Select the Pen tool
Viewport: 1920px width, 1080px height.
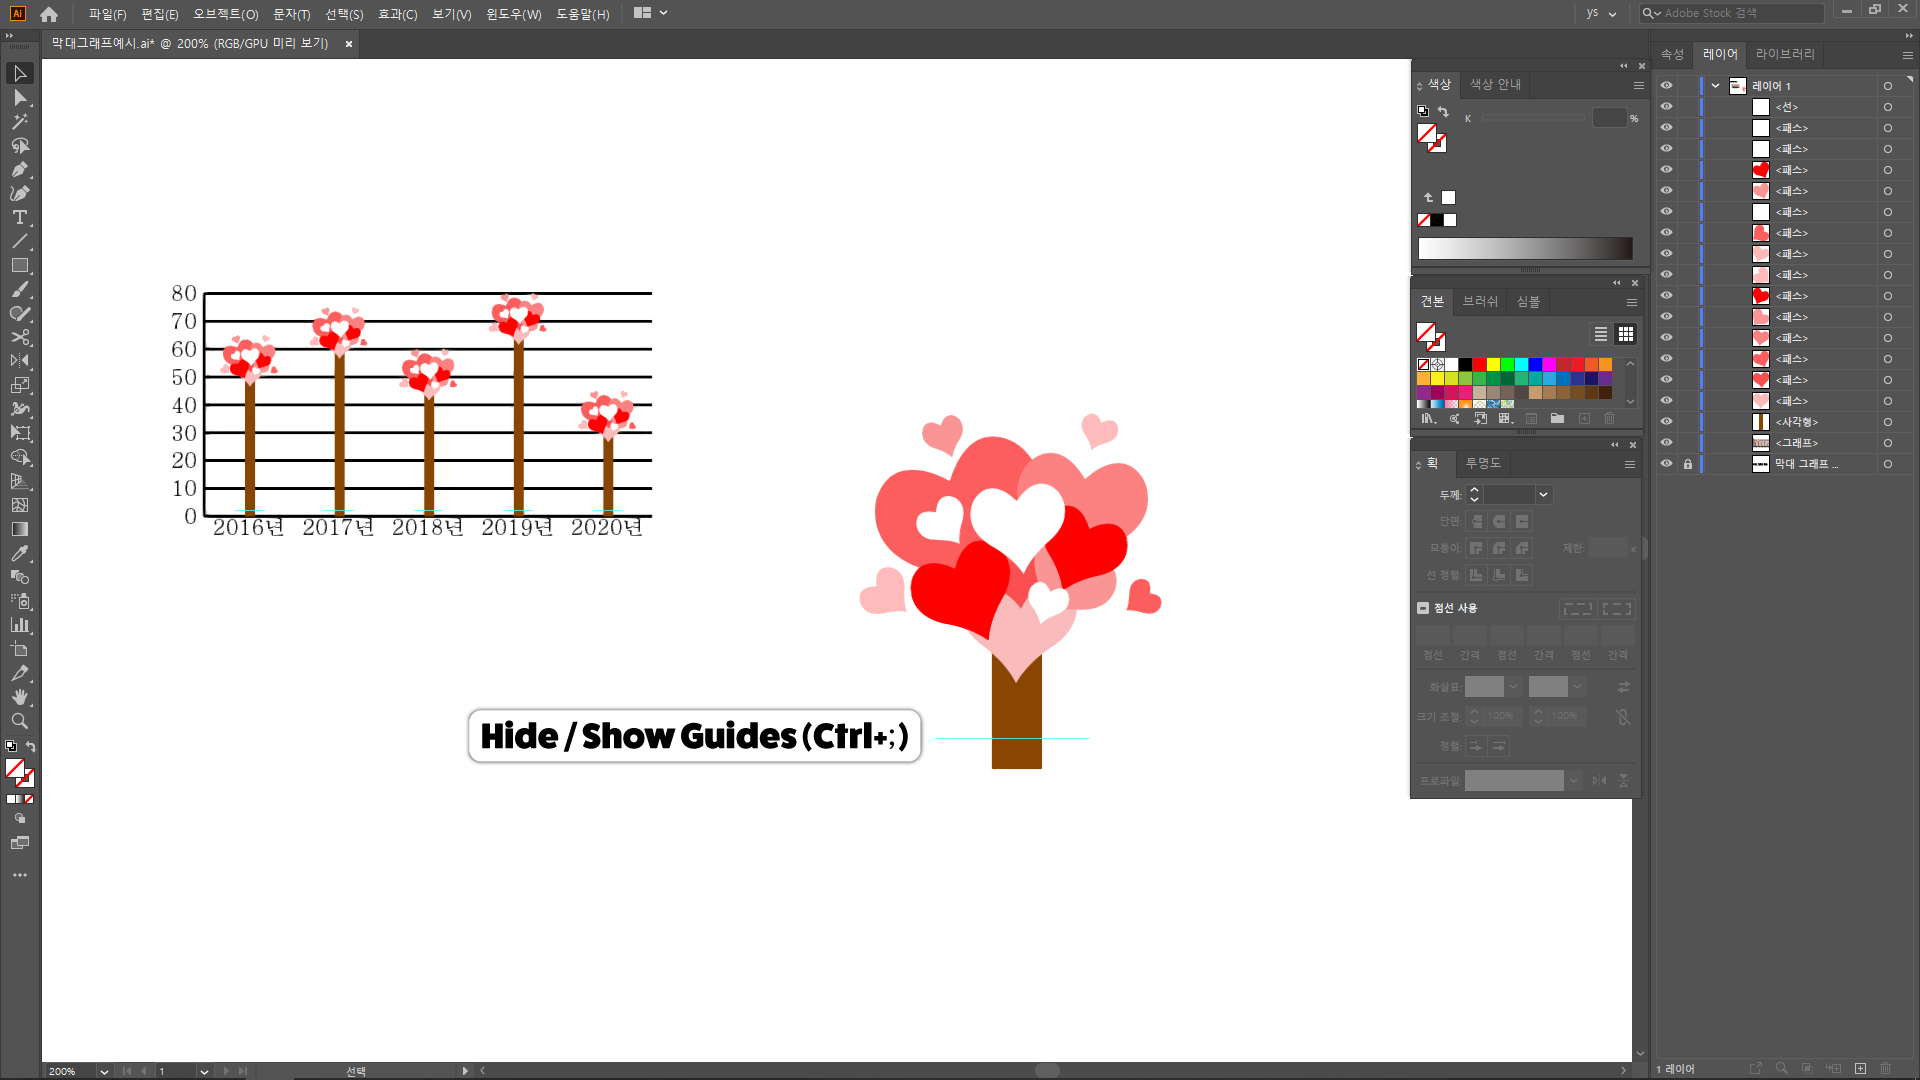pyautogui.click(x=19, y=169)
